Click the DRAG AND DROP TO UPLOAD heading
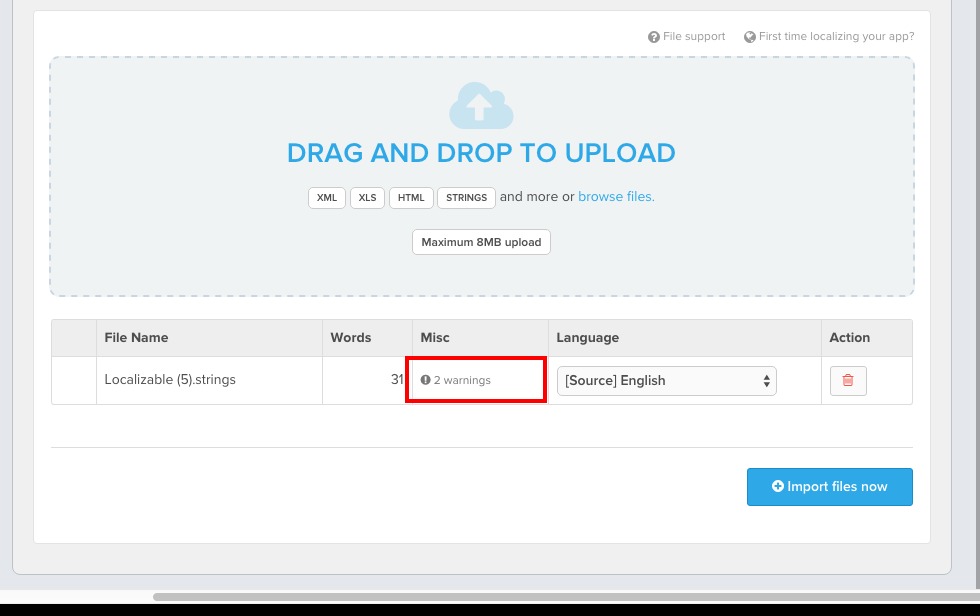The height and width of the screenshot is (616, 980). tap(481, 153)
